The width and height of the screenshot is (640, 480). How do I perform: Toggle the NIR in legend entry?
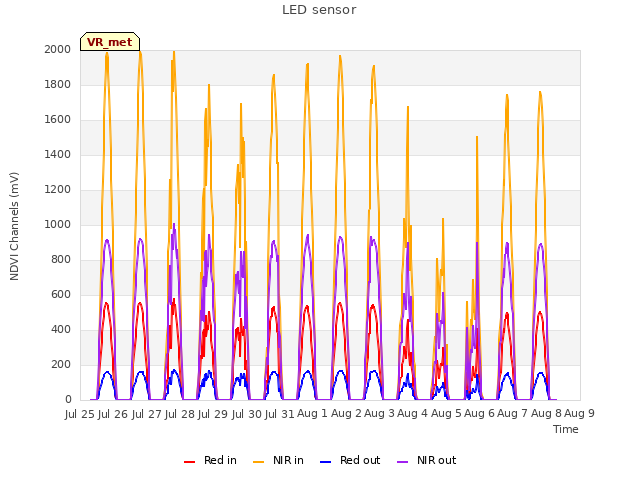pos(278,460)
